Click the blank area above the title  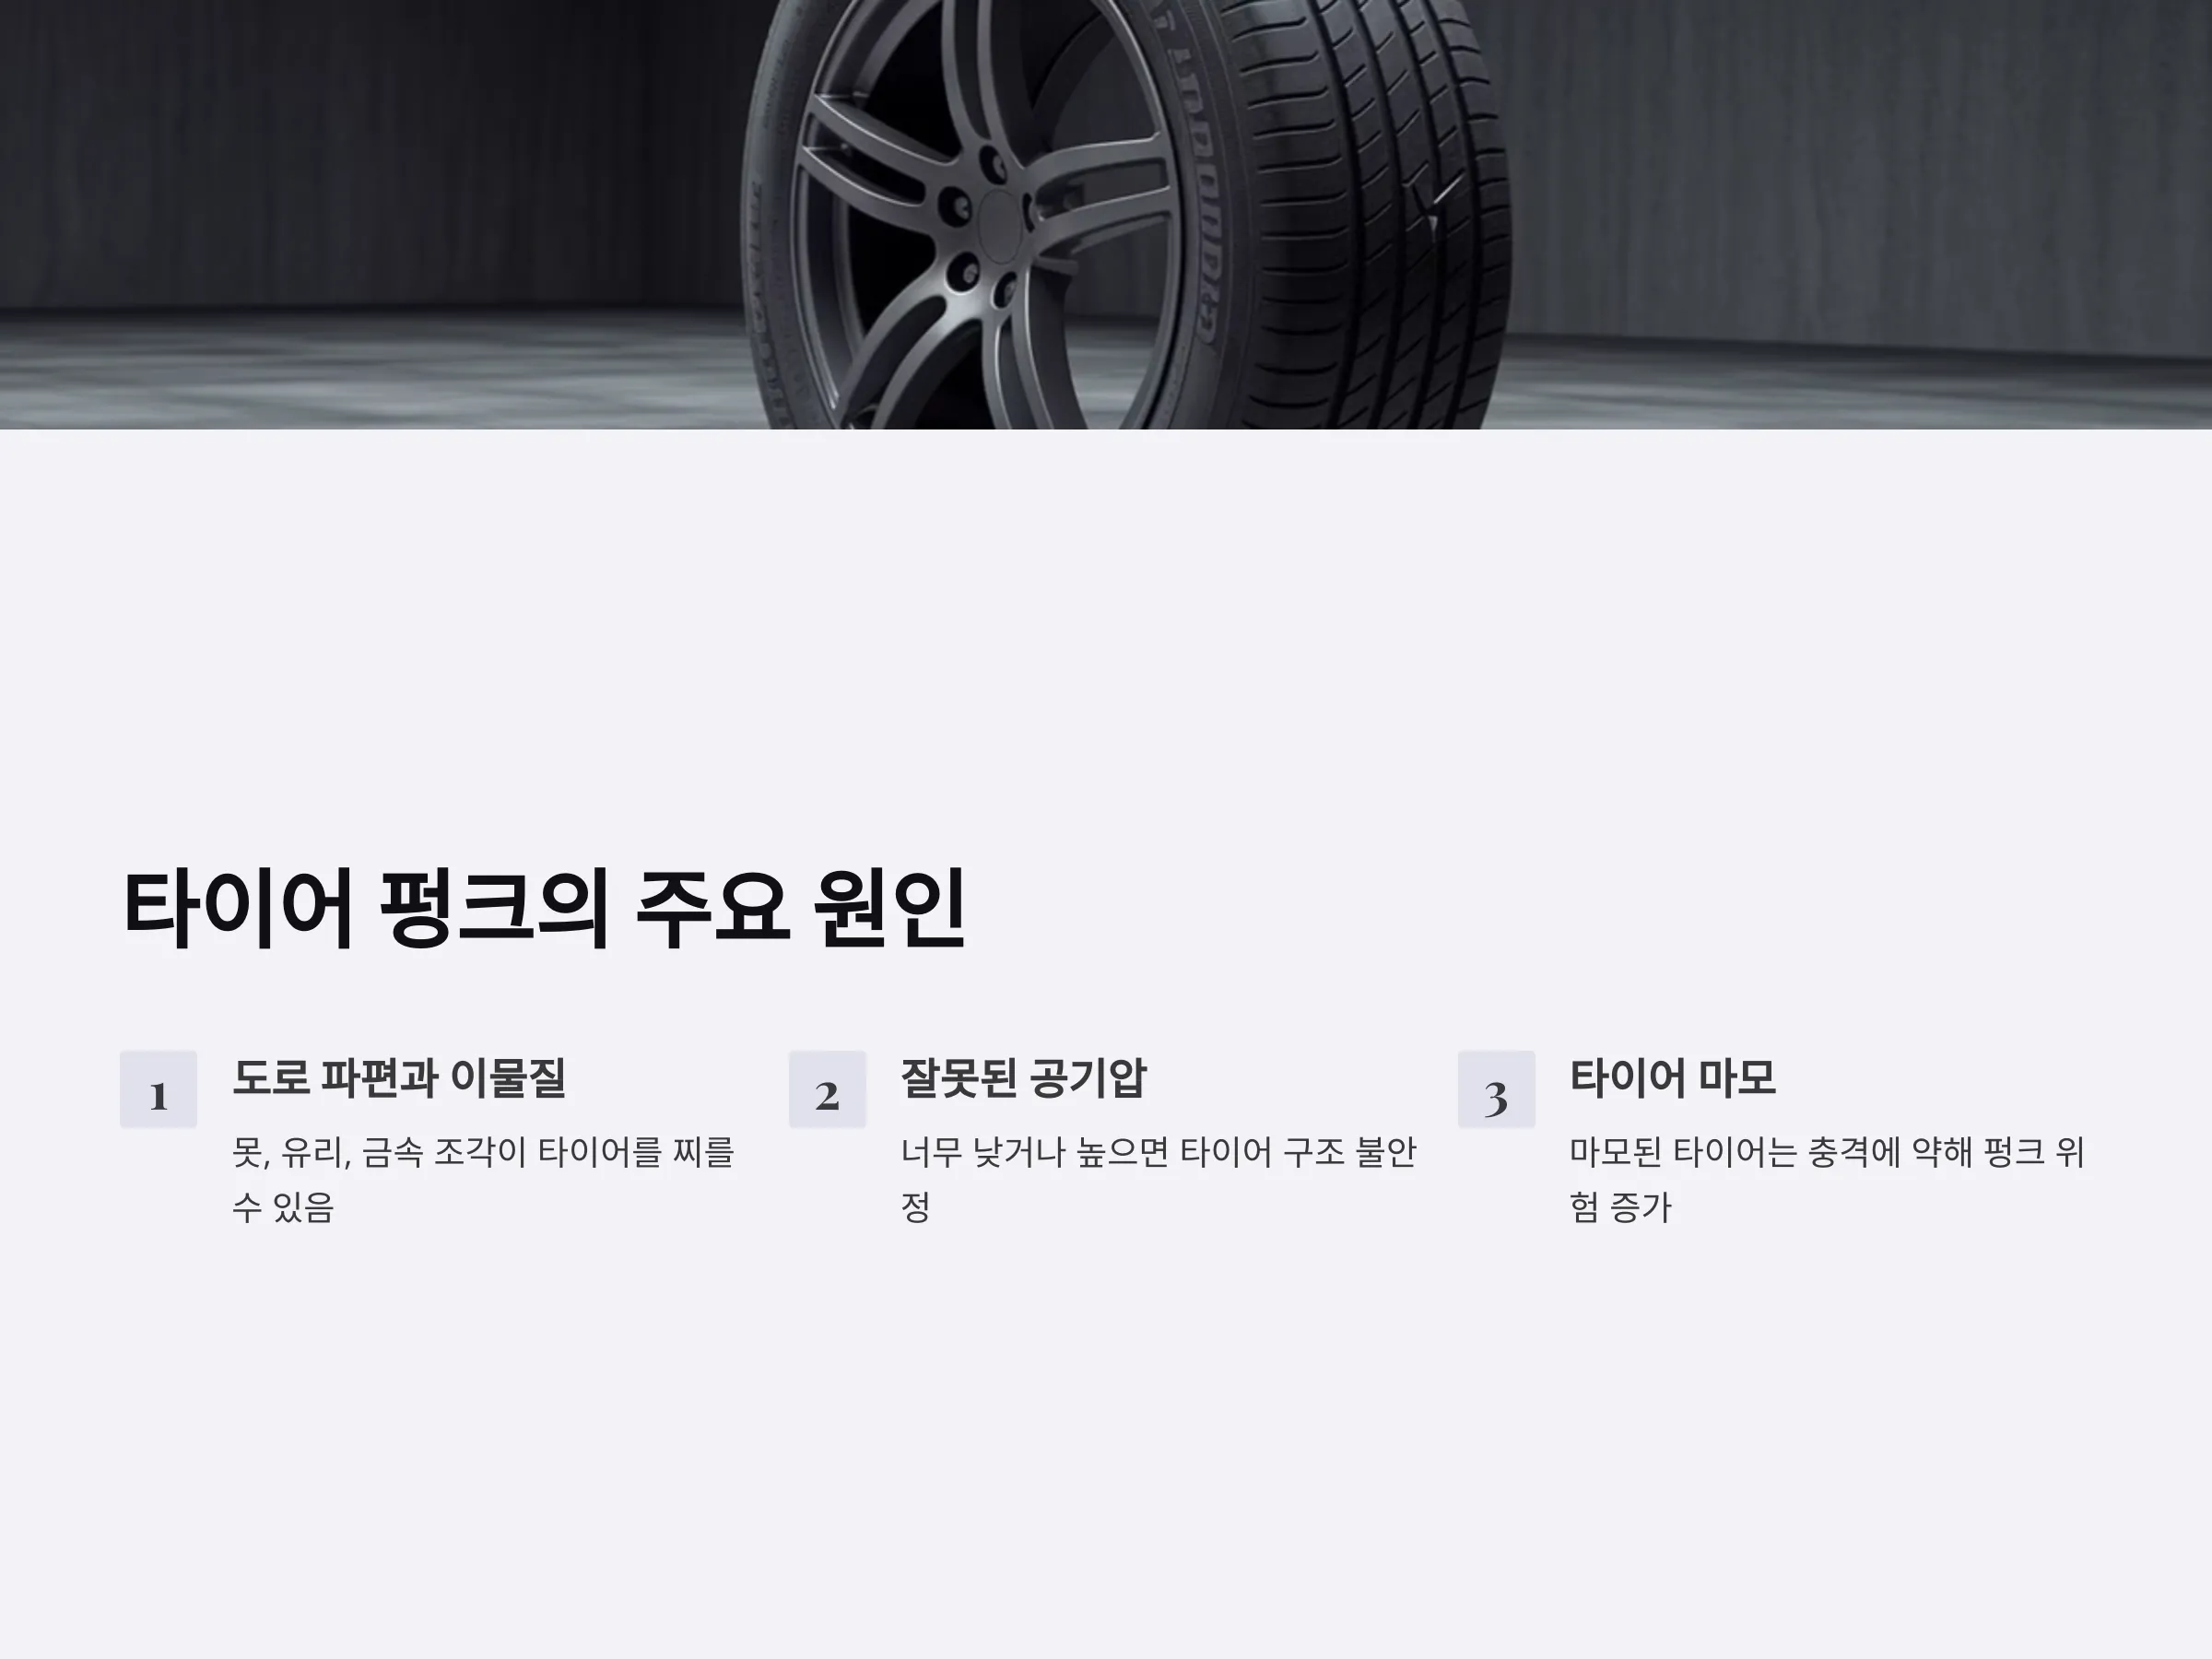click(1106, 640)
